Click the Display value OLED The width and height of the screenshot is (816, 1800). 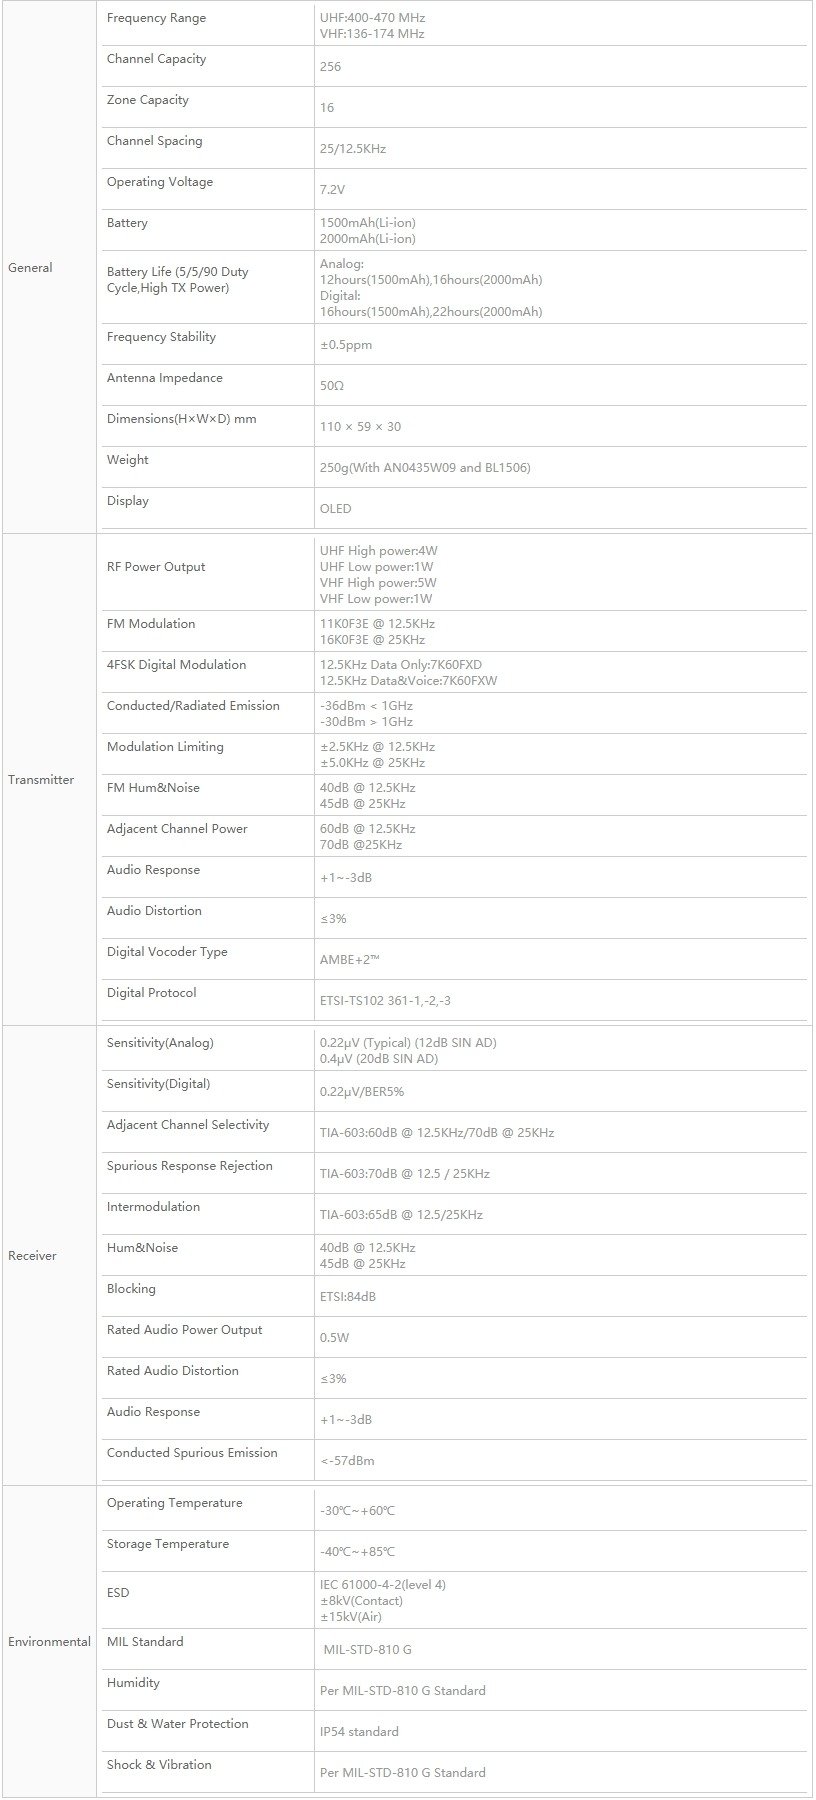(336, 509)
